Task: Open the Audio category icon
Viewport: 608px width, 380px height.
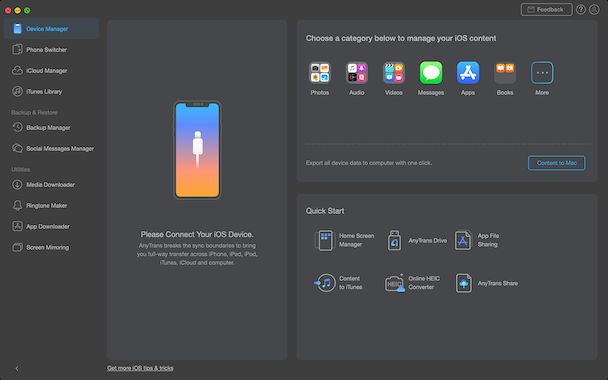Action: (357, 73)
